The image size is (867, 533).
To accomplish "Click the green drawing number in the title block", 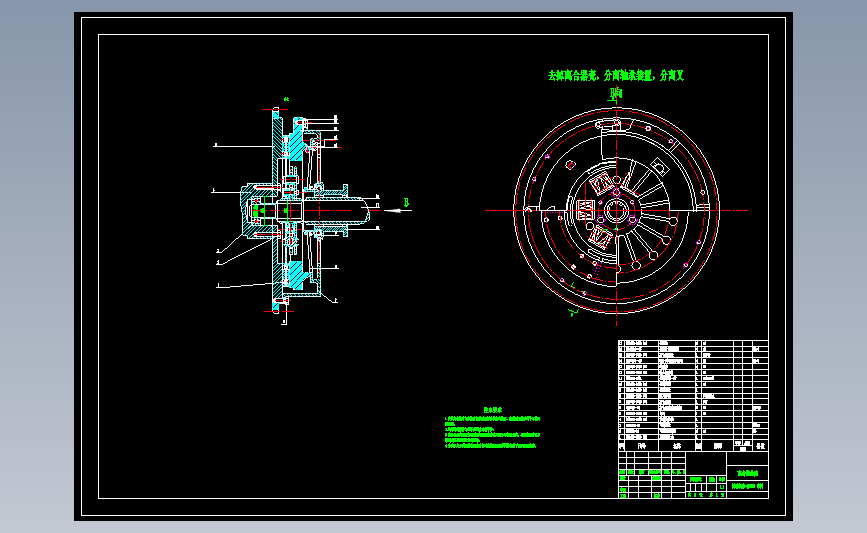I will [x=748, y=487].
